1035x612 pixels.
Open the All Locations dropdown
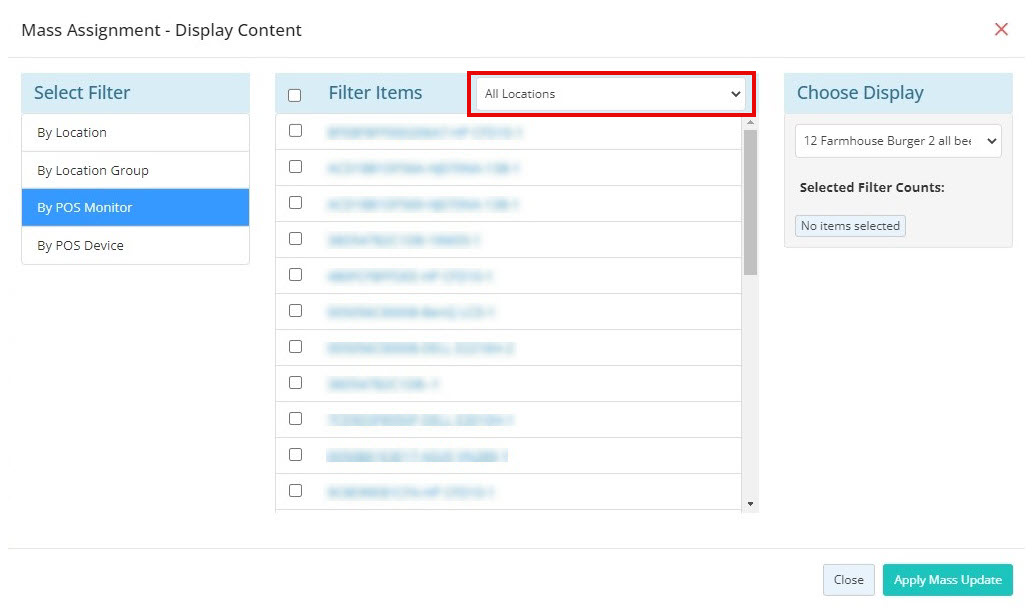click(x=611, y=94)
